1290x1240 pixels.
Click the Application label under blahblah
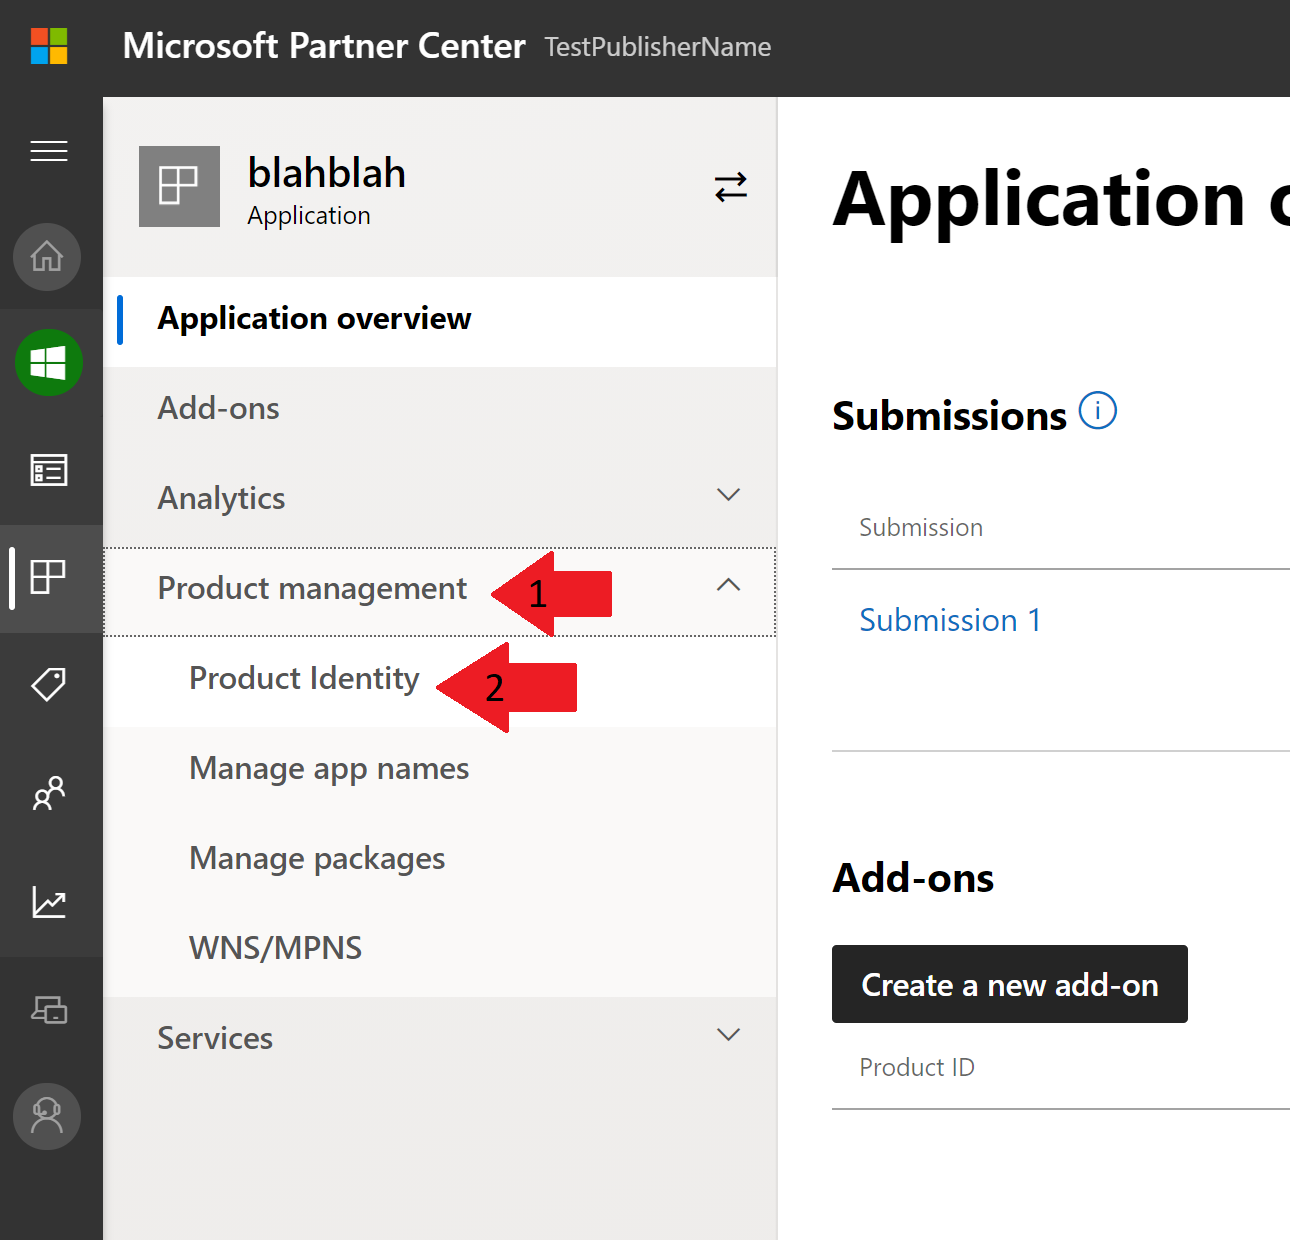(309, 216)
